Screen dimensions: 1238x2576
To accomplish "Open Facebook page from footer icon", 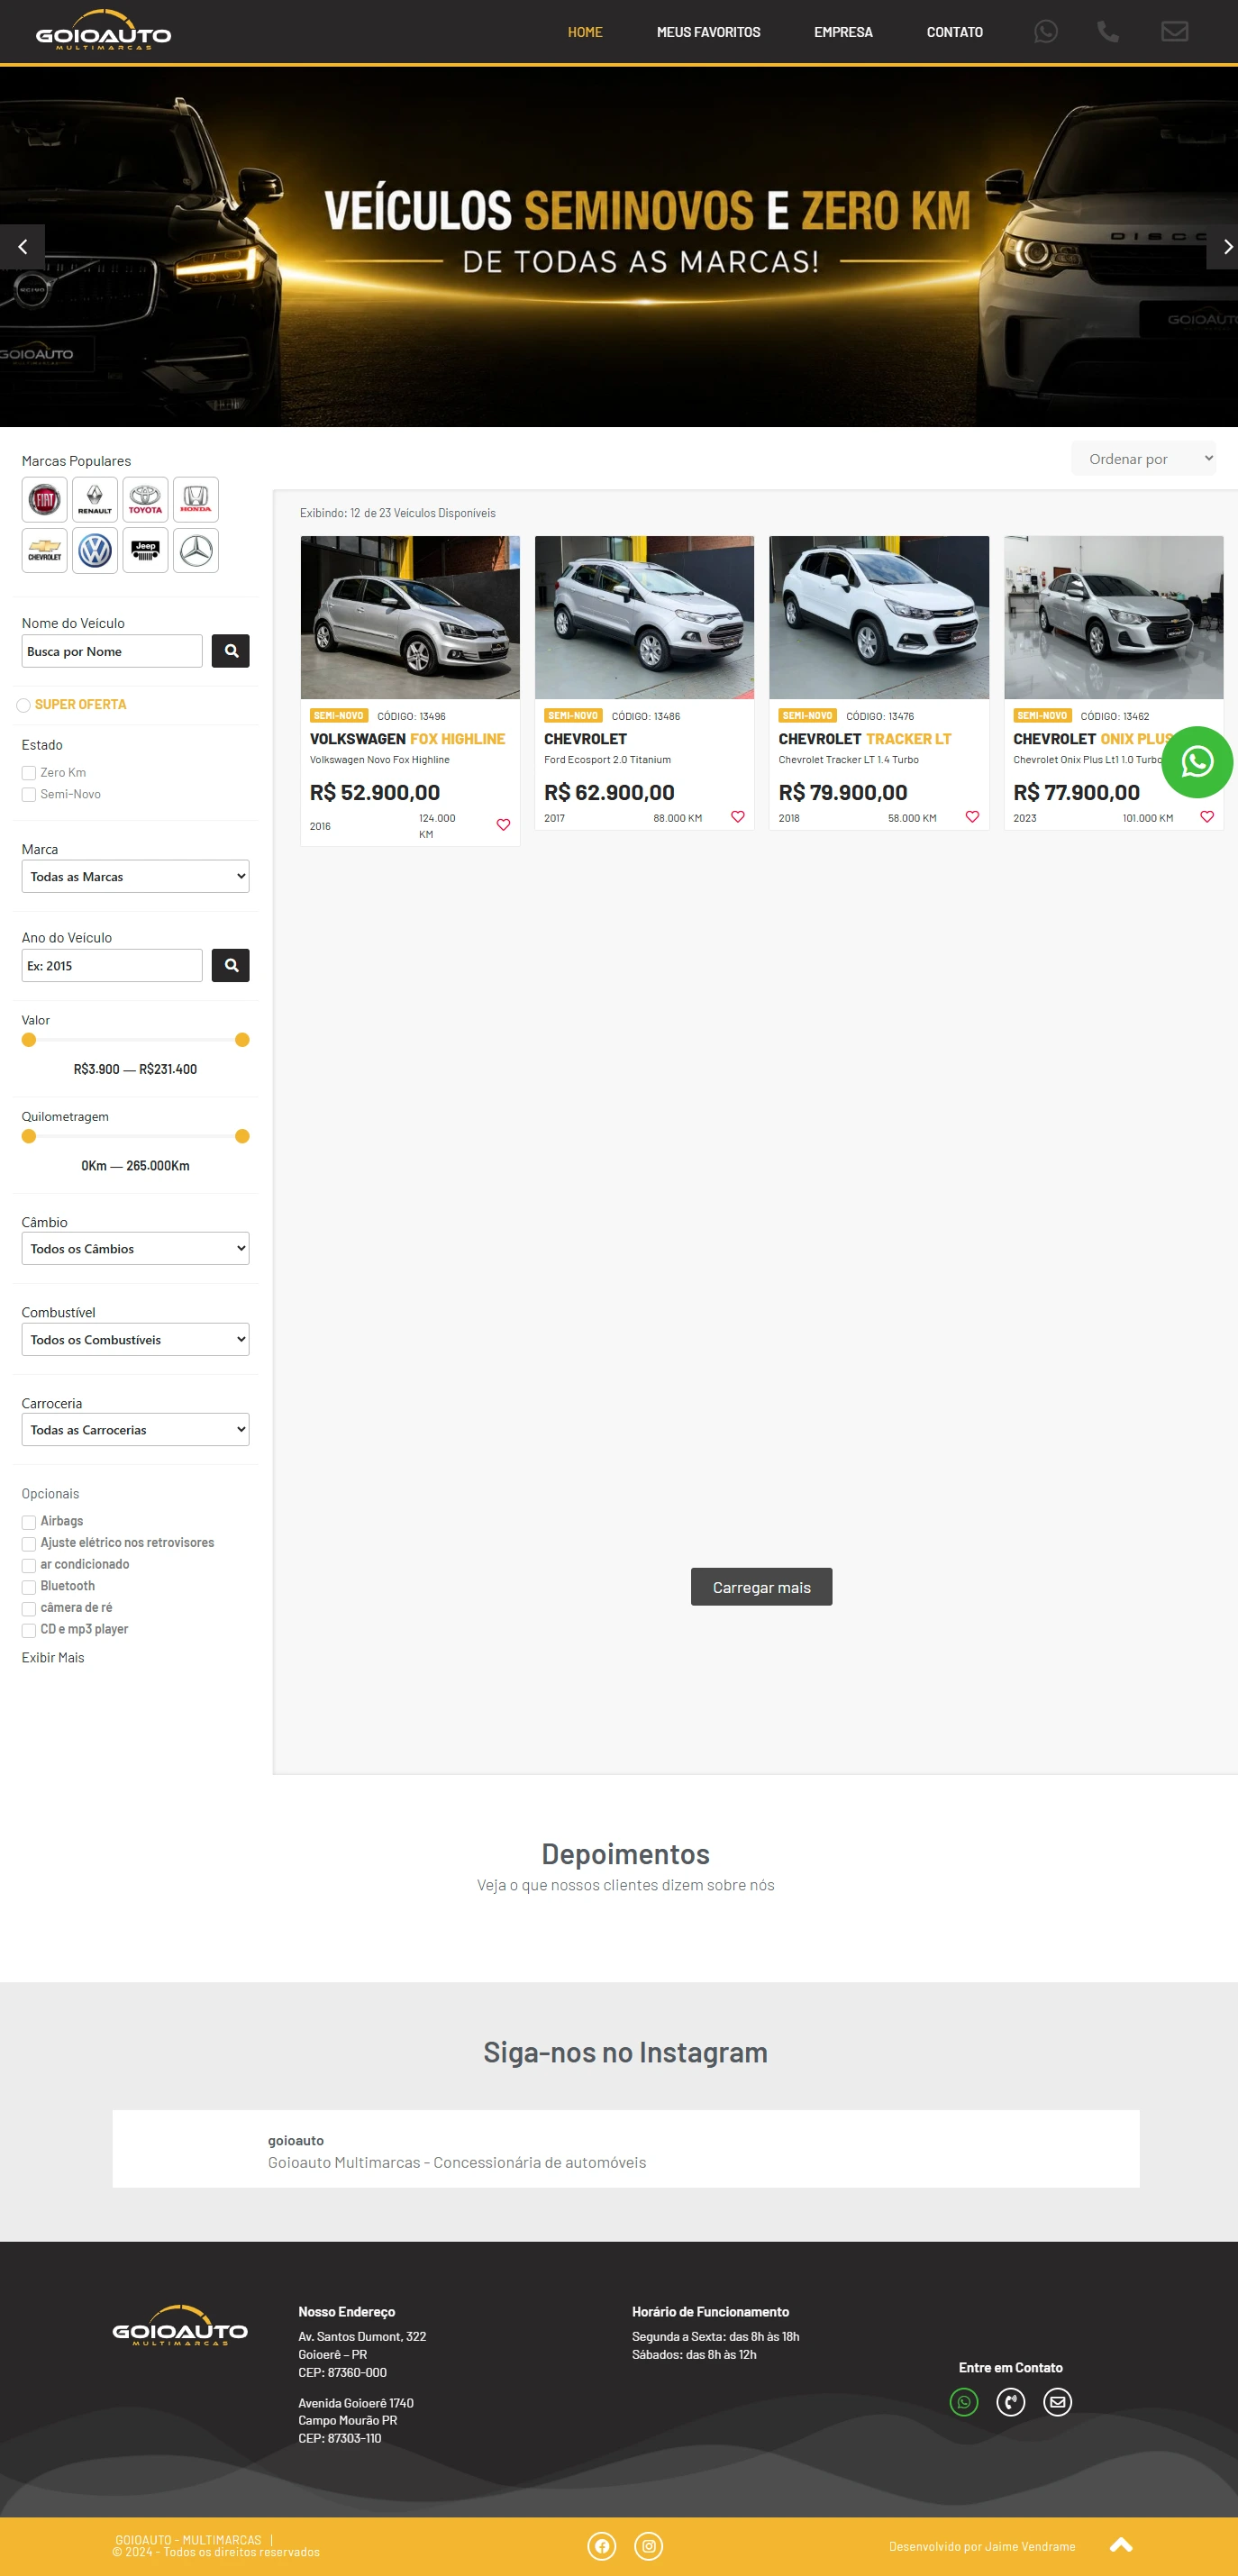I will pos(602,2546).
